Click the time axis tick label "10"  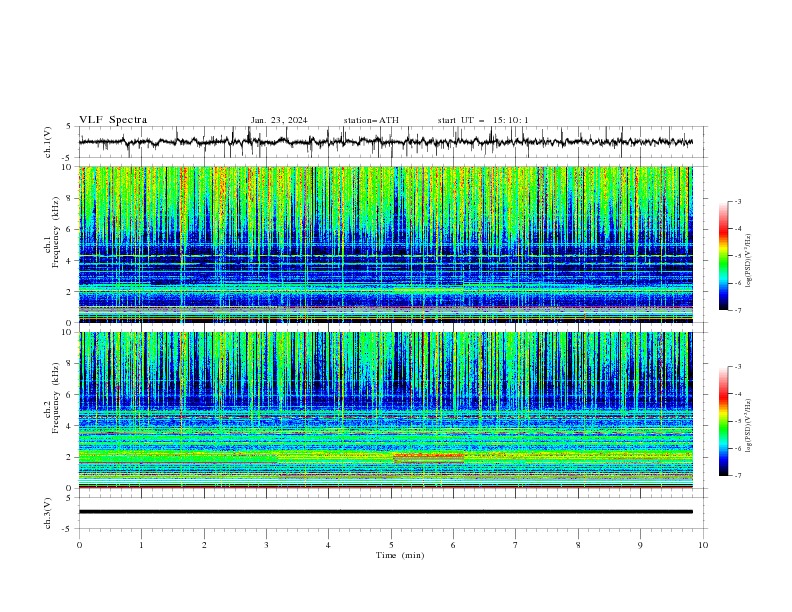(x=703, y=545)
